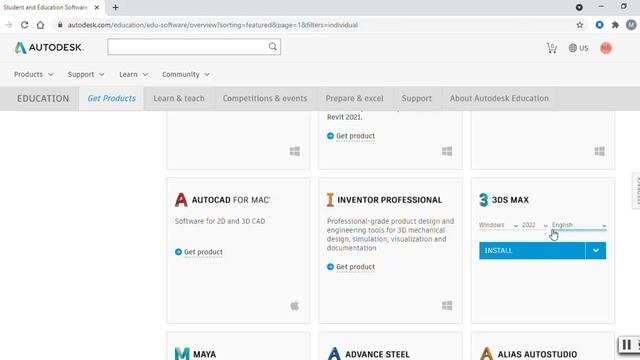
Task: Select the Education tab
Action: [43, 98]
